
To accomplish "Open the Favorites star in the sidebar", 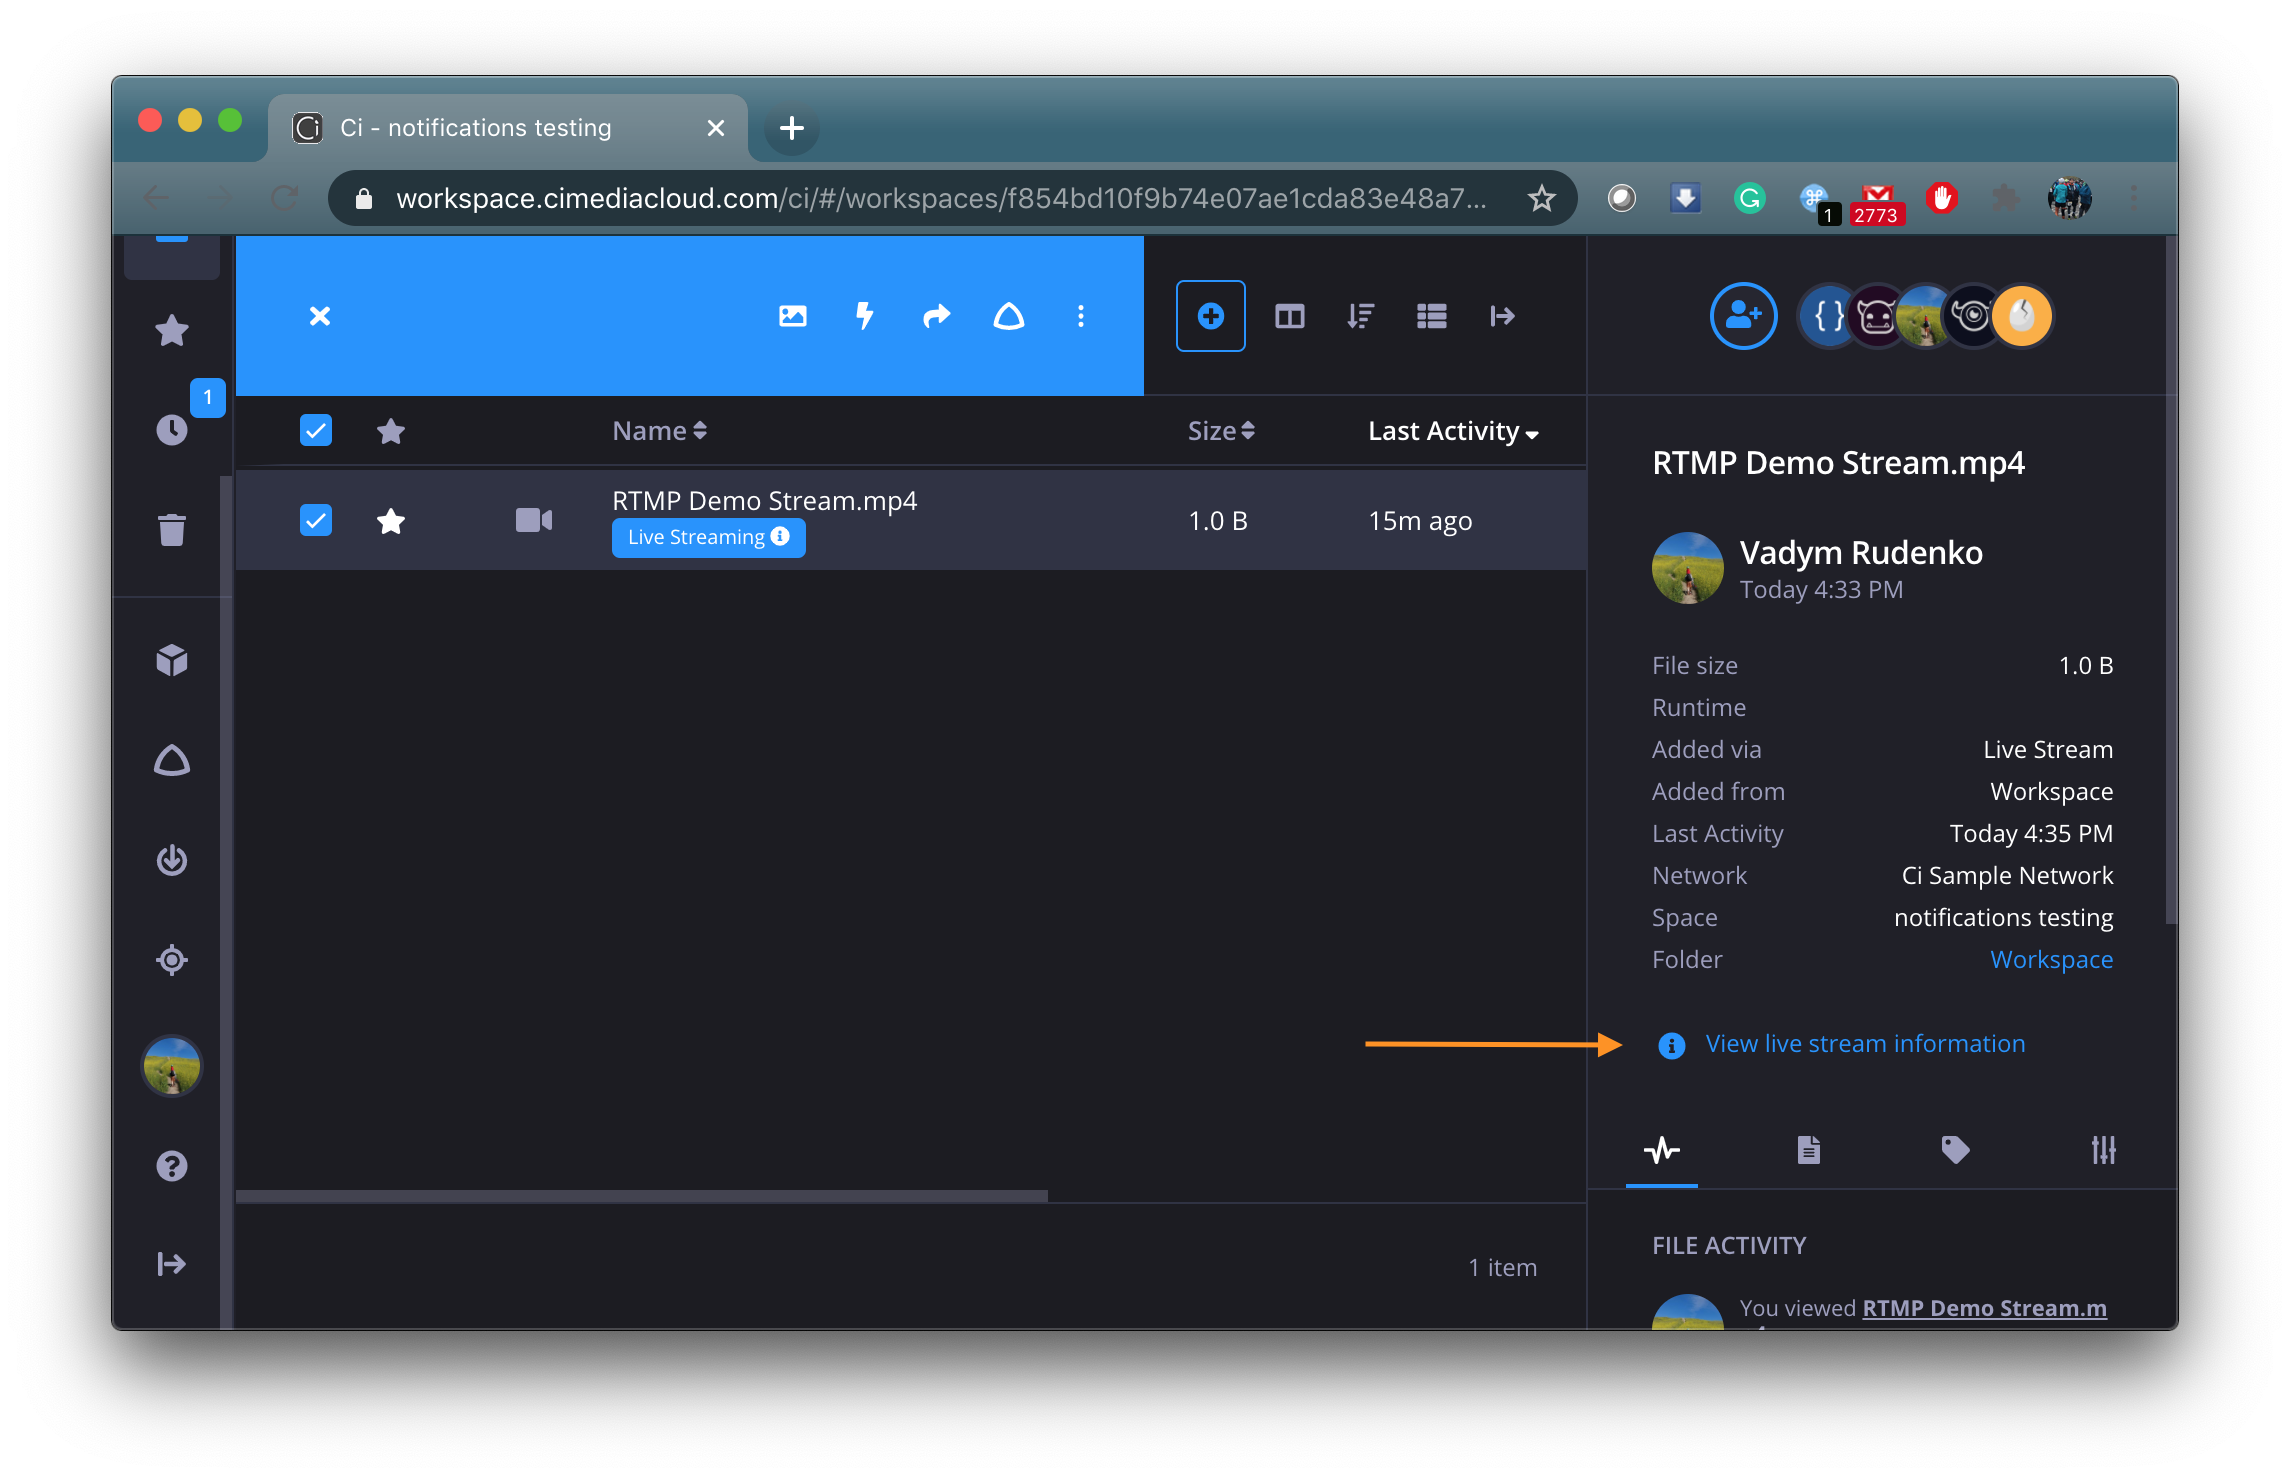I will click(x=172, y=331).
